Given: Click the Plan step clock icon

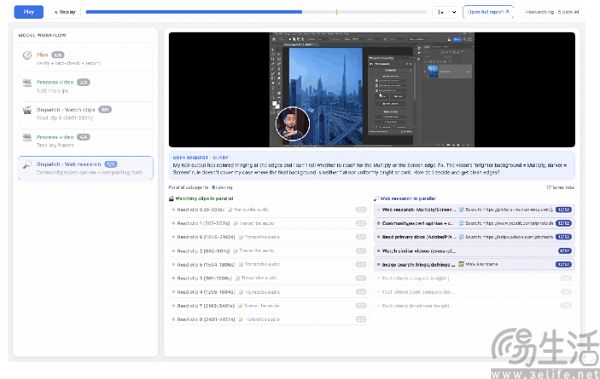Looking at the screenshot, I should point(27,55).
